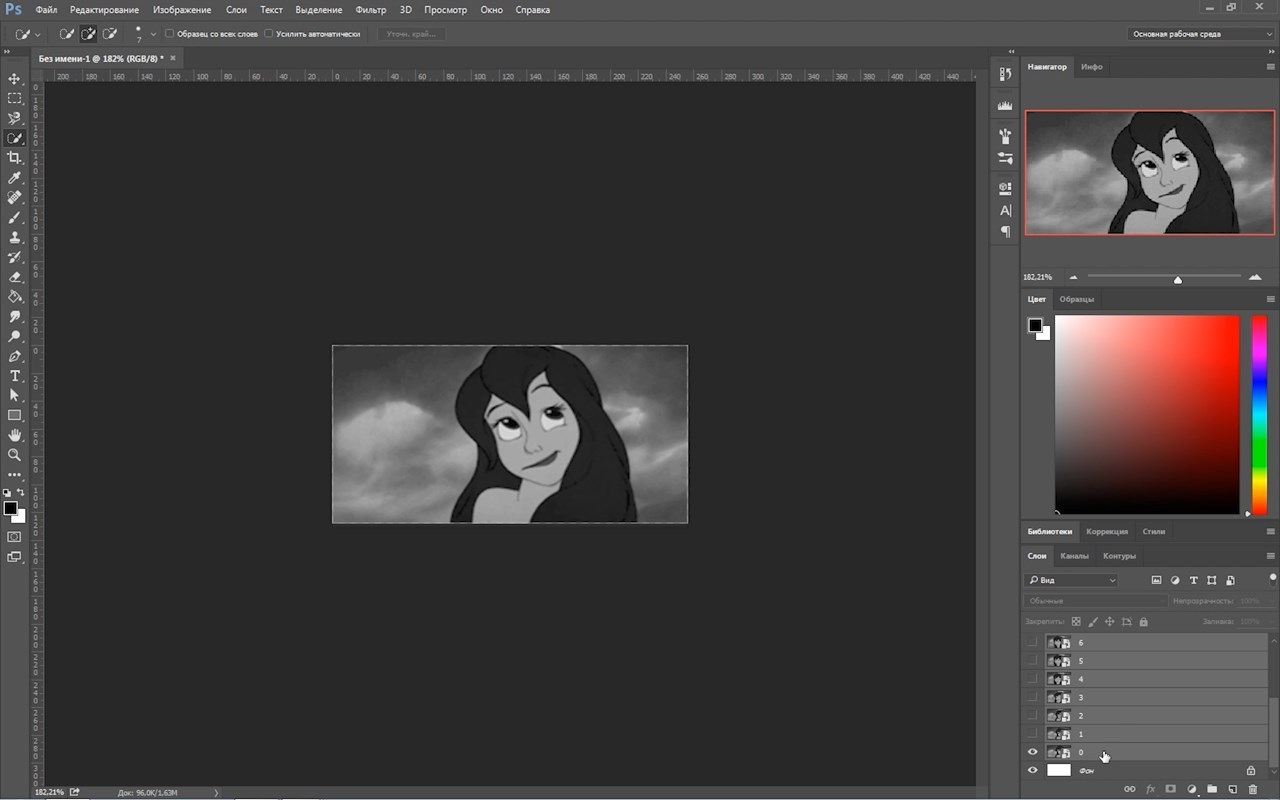This screenshot has width=1280, height=800.
Task: Enable 'Образец со всех слоев' checkbox
Action: pyautogui.click(x=169, y=34)
